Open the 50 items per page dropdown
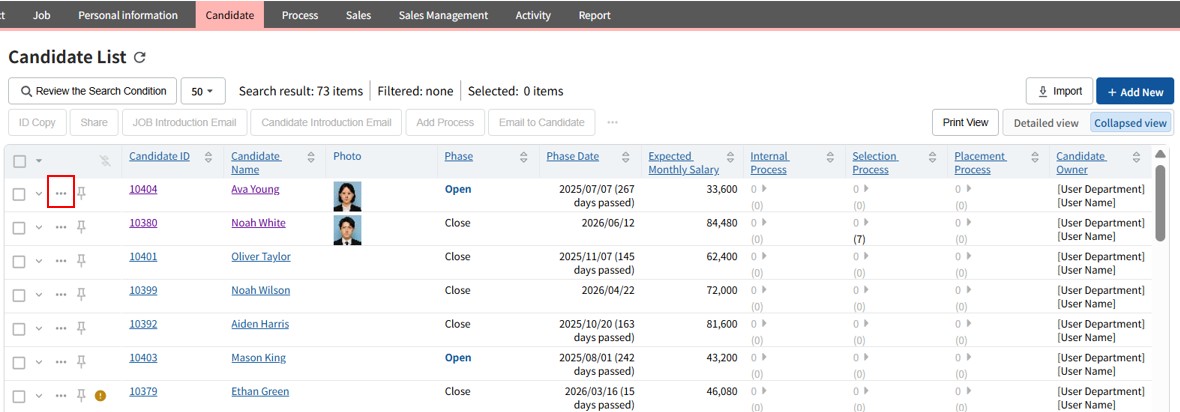Image resolution: width=1180 pixels, height=412 pixels. pyautogui.click(x=202, y=91)
